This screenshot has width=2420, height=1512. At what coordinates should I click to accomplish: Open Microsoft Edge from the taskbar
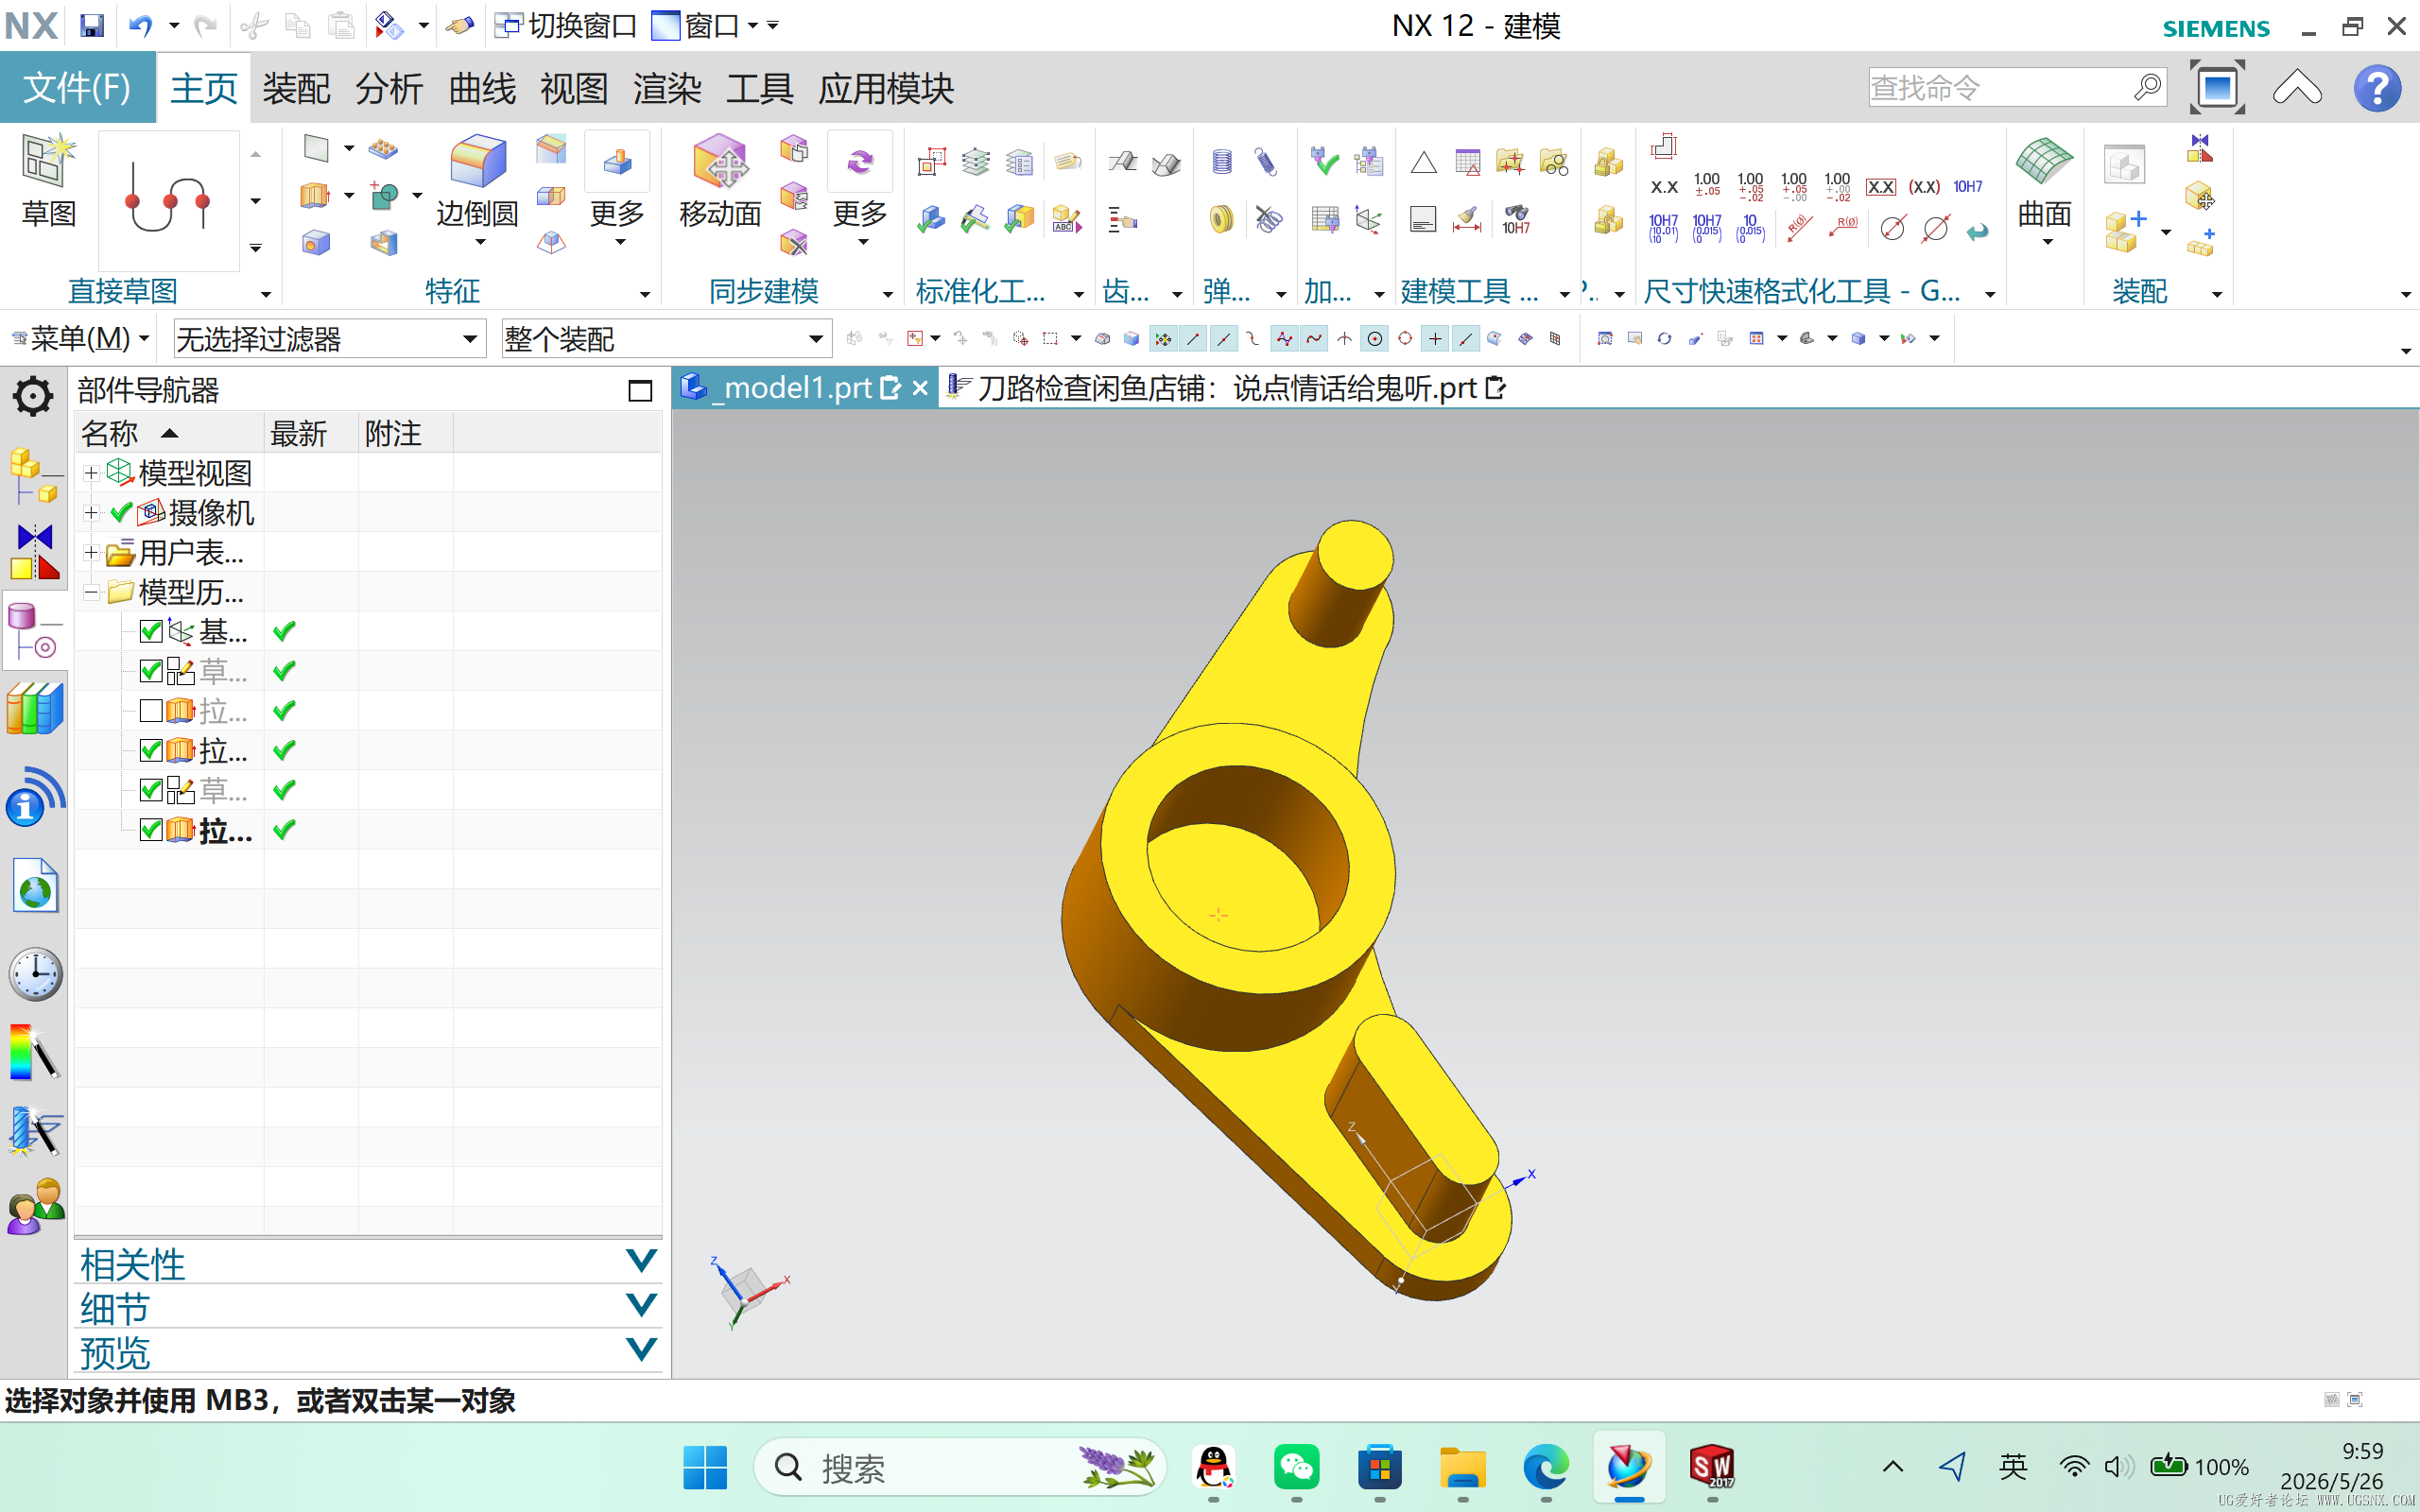click(x=1545, y=1467)
